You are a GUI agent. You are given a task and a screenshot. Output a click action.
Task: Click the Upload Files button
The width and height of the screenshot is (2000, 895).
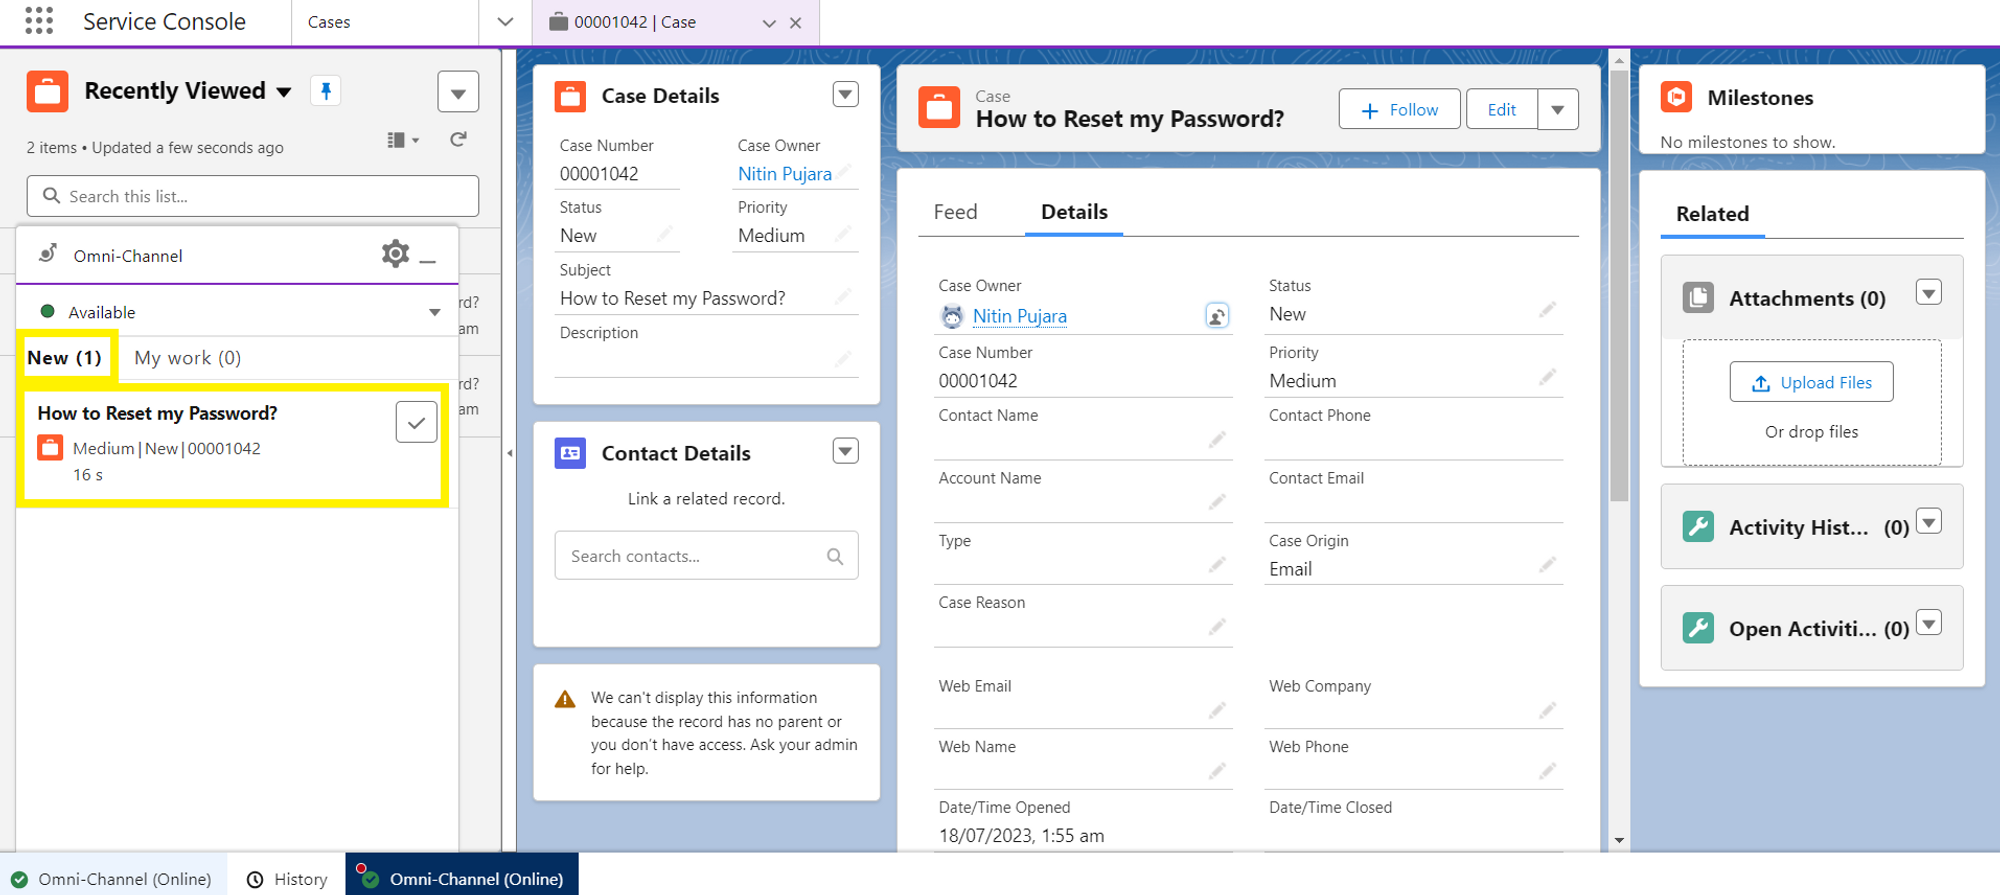[1811, 382]
